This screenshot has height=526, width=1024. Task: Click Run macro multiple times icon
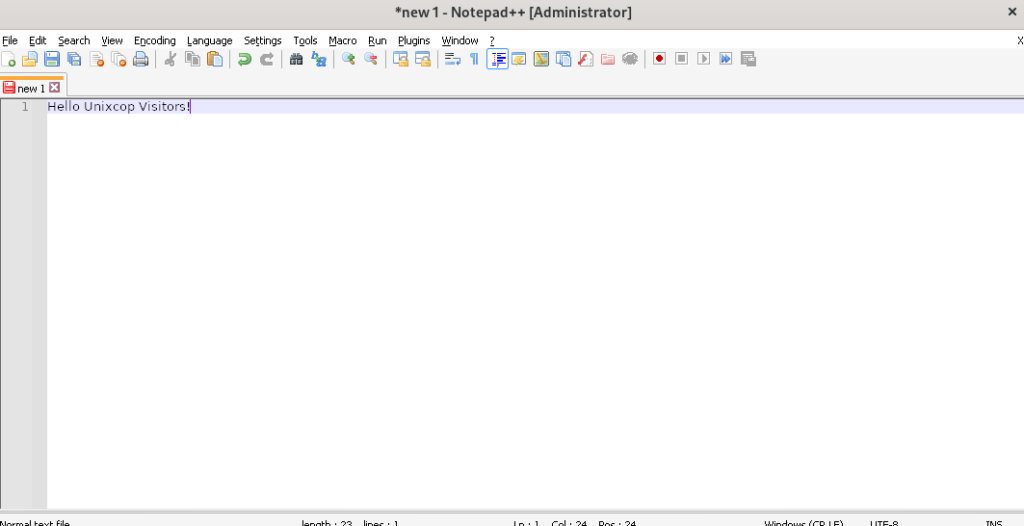click(x=726, y=59)
